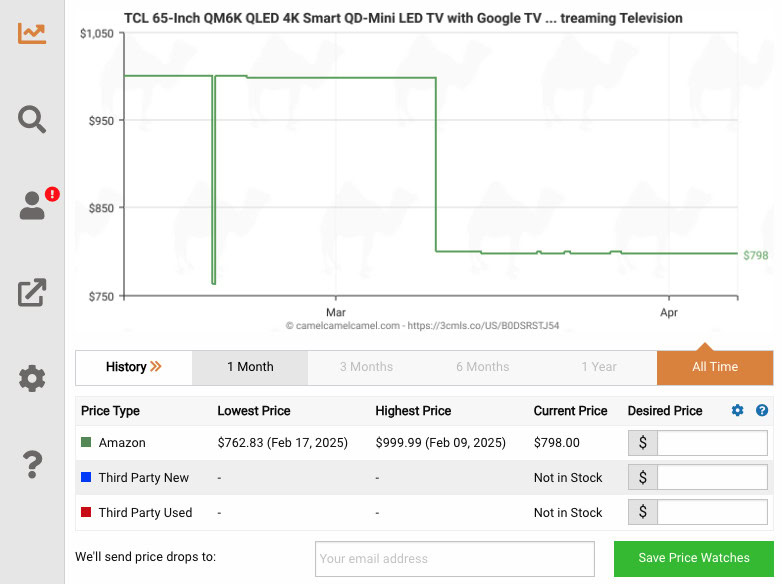Click the question mark help sidebar icon
Viewport: 782px width, 584px height.
click(32, 465)
